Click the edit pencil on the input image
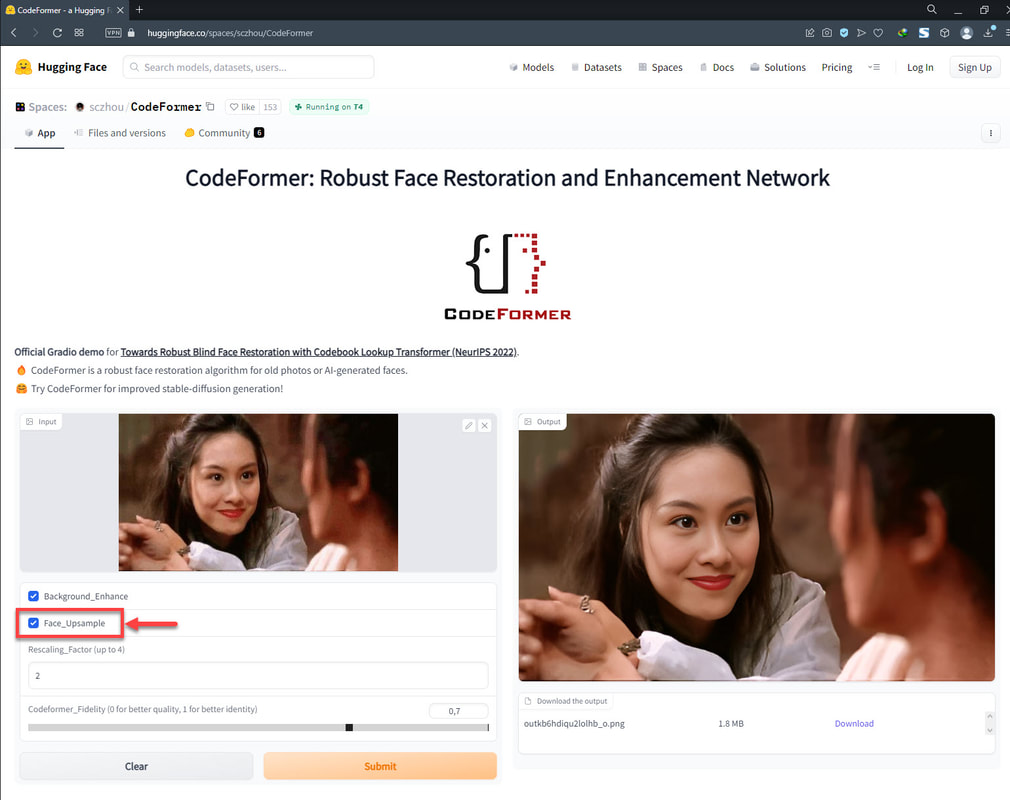Viewport: 1010px width, 800px height. coord(469,426)
